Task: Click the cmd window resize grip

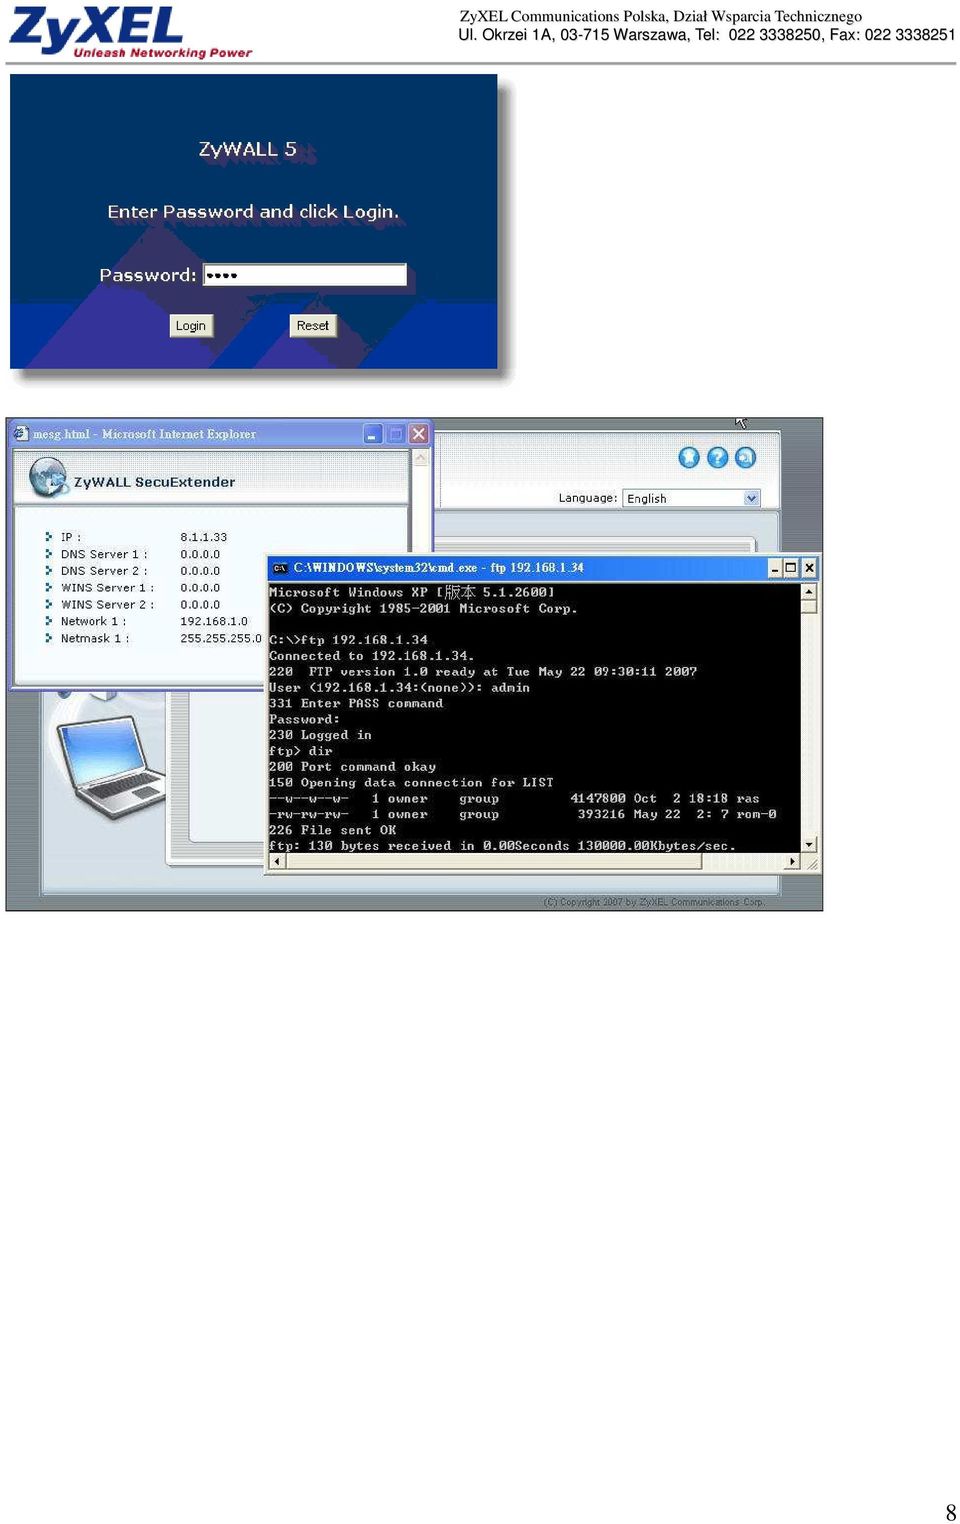Action: coord(811,862)
